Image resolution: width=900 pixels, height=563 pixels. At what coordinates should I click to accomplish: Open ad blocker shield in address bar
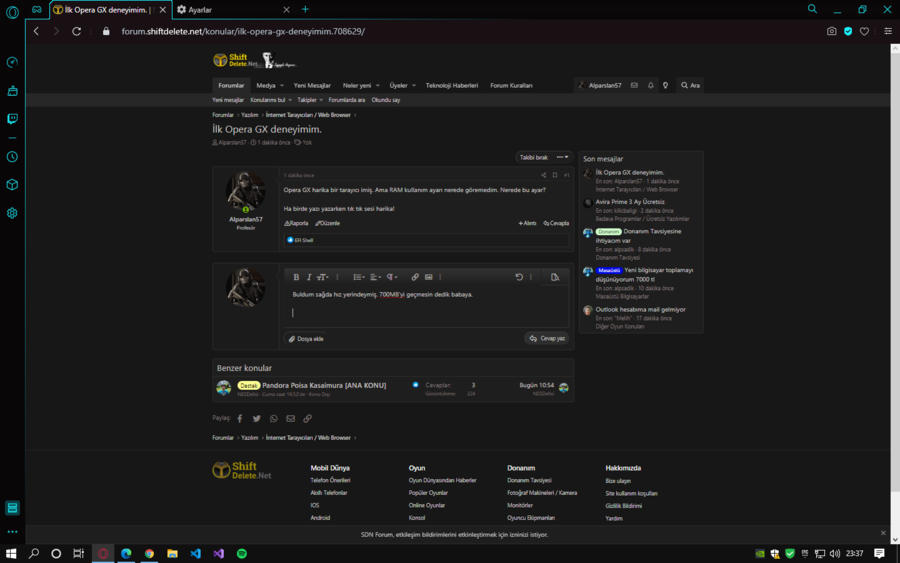[x=848, y=32]
